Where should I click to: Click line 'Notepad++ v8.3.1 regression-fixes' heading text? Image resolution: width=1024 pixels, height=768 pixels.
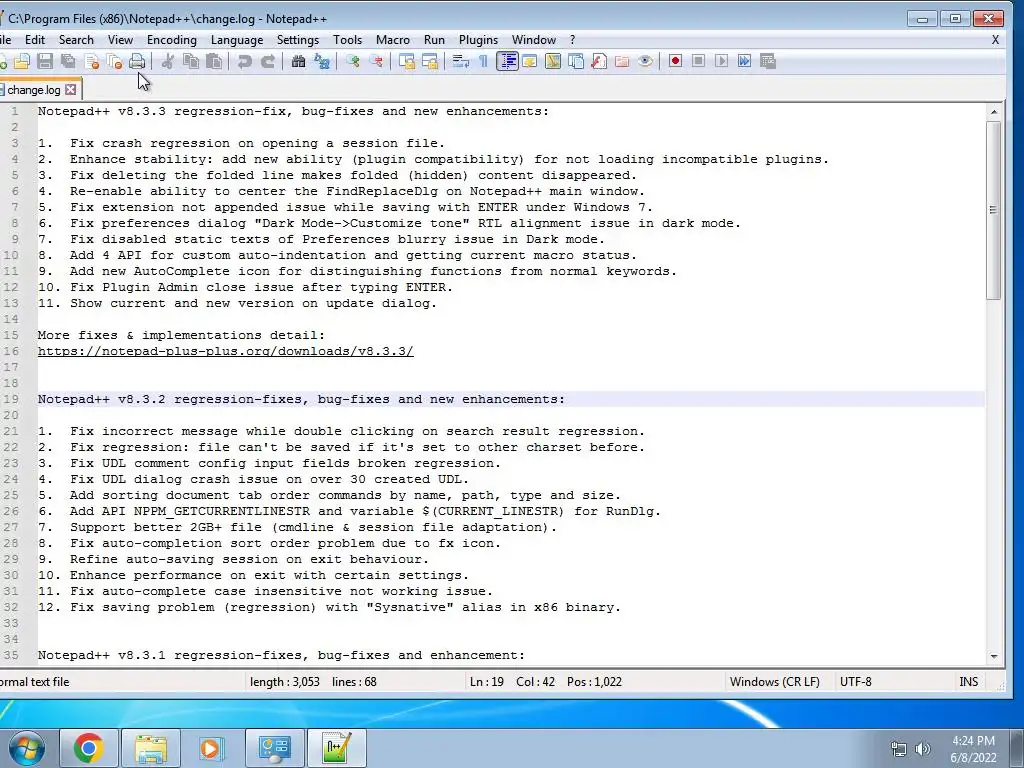tap(281, 655)
